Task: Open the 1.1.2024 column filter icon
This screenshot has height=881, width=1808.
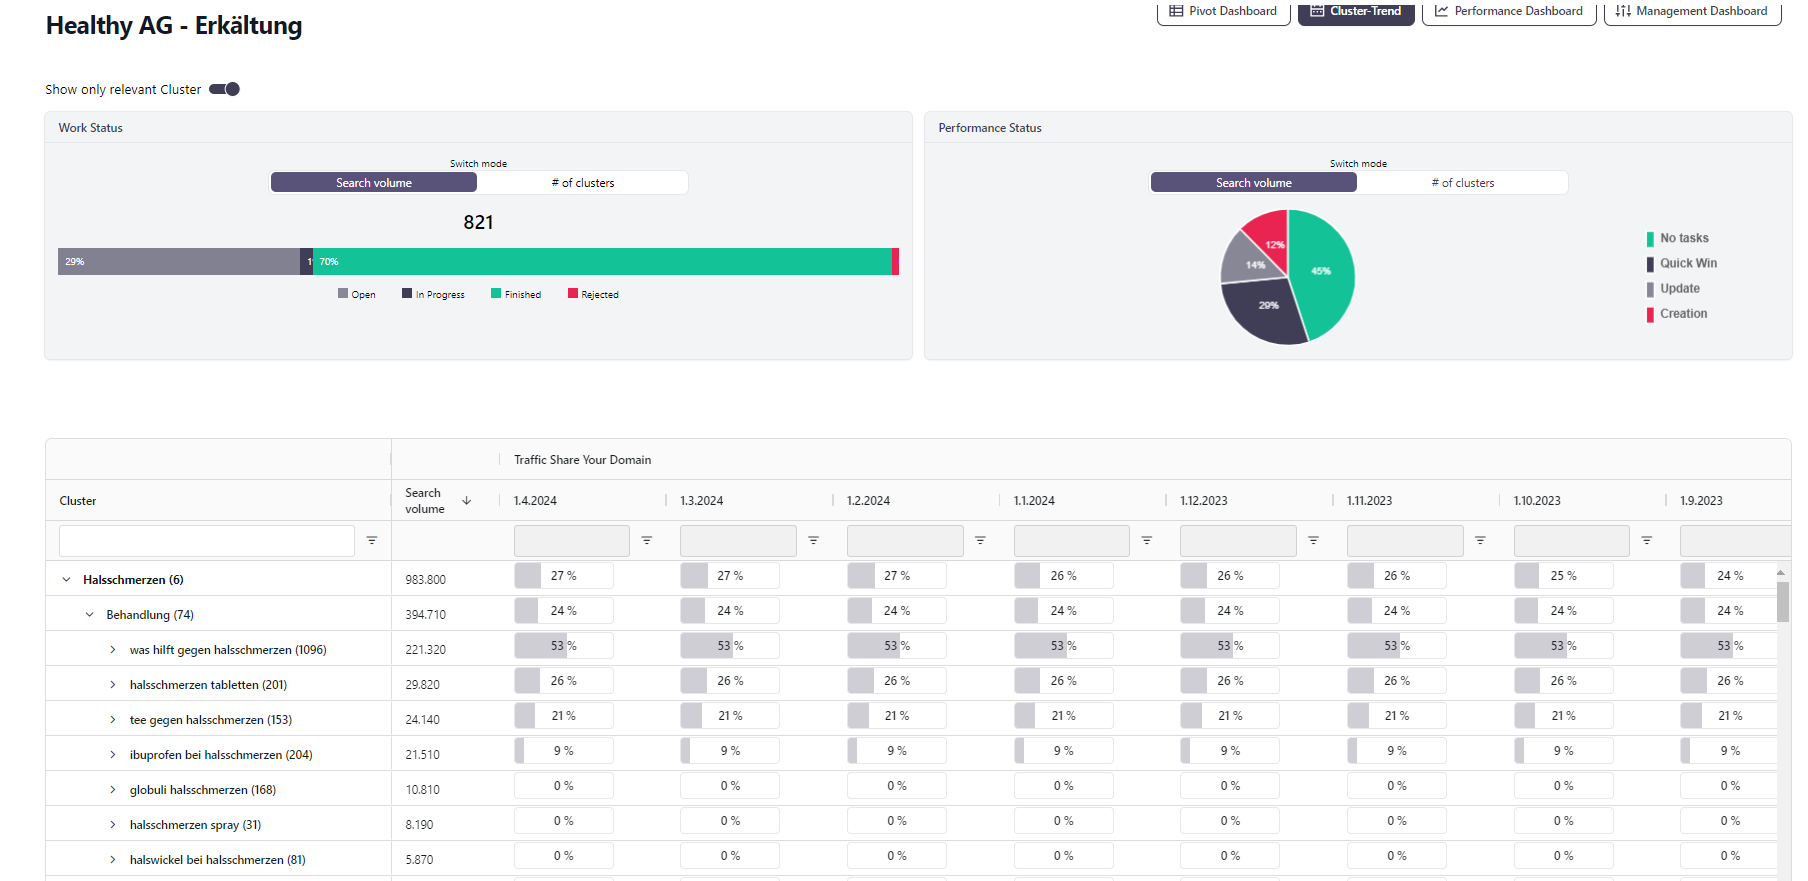Action: tap(1147, 540)
